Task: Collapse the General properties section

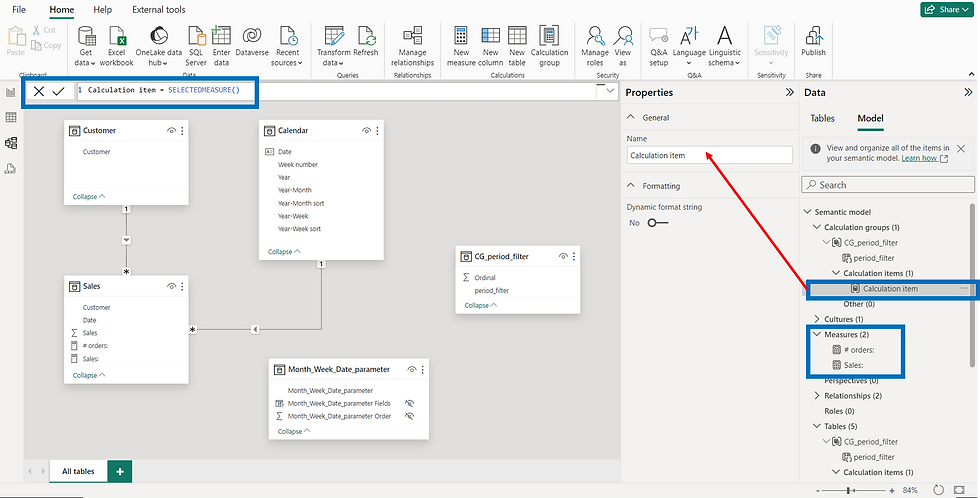Action: click(x=631, y=117)
